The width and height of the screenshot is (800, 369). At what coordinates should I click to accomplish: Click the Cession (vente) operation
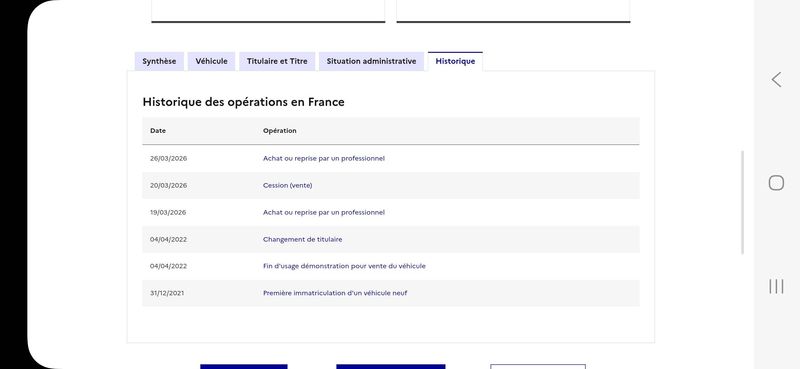287,185
